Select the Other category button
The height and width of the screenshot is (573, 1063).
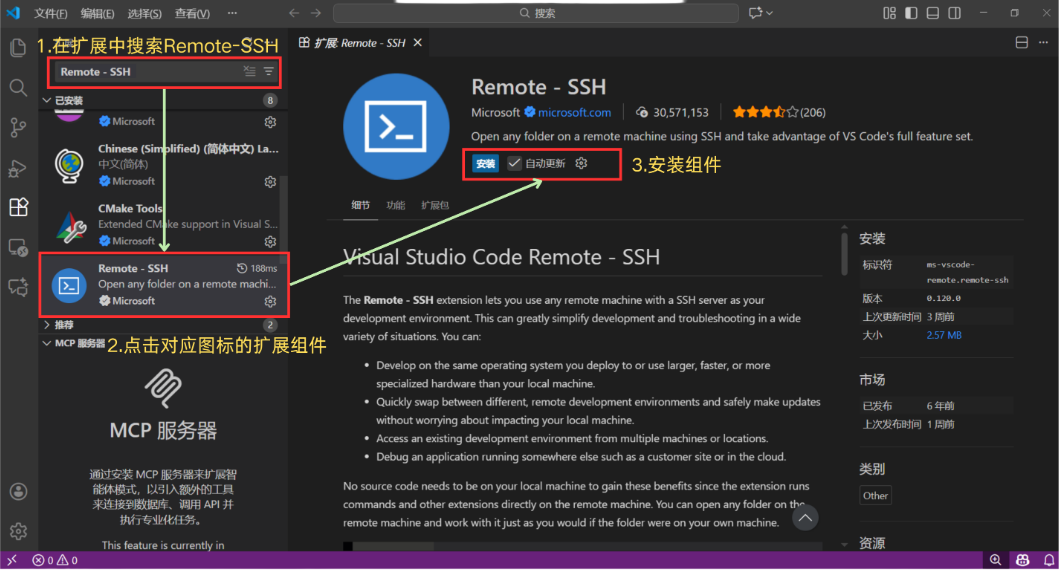(x=875, y=496)
